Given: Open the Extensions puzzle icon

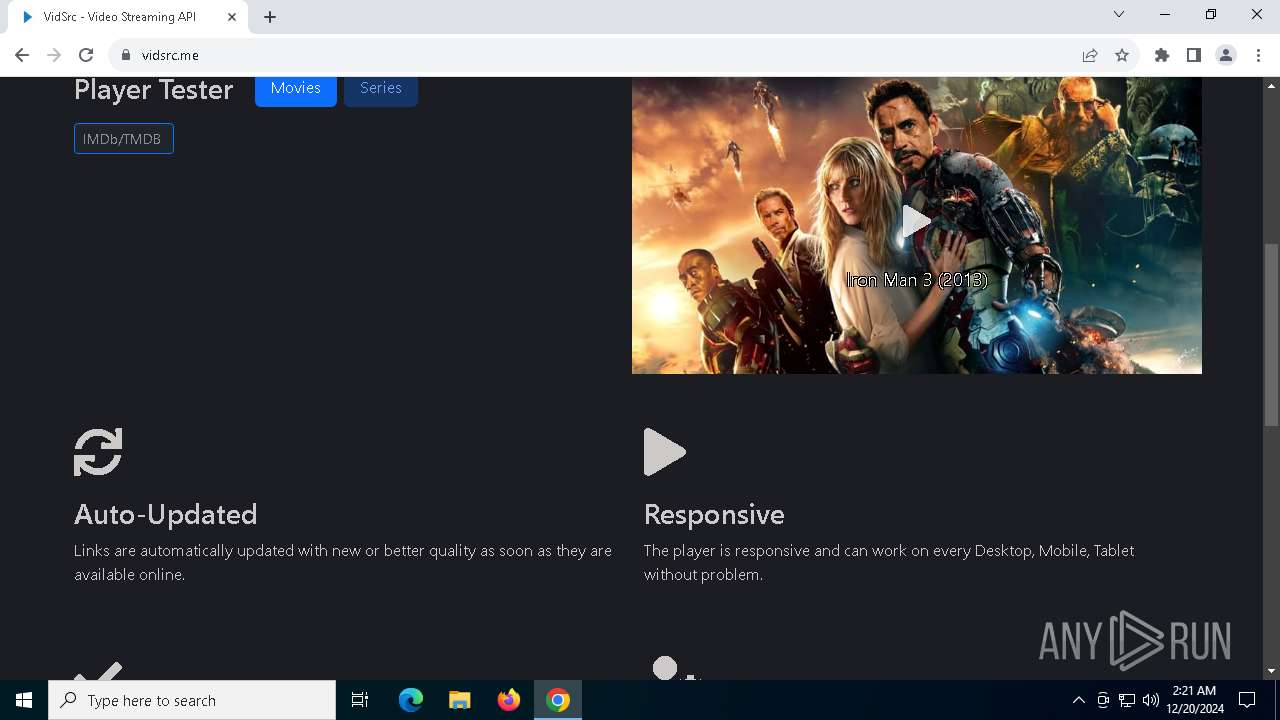Looking at the screenshot, I should click(x=1162, y=55).
